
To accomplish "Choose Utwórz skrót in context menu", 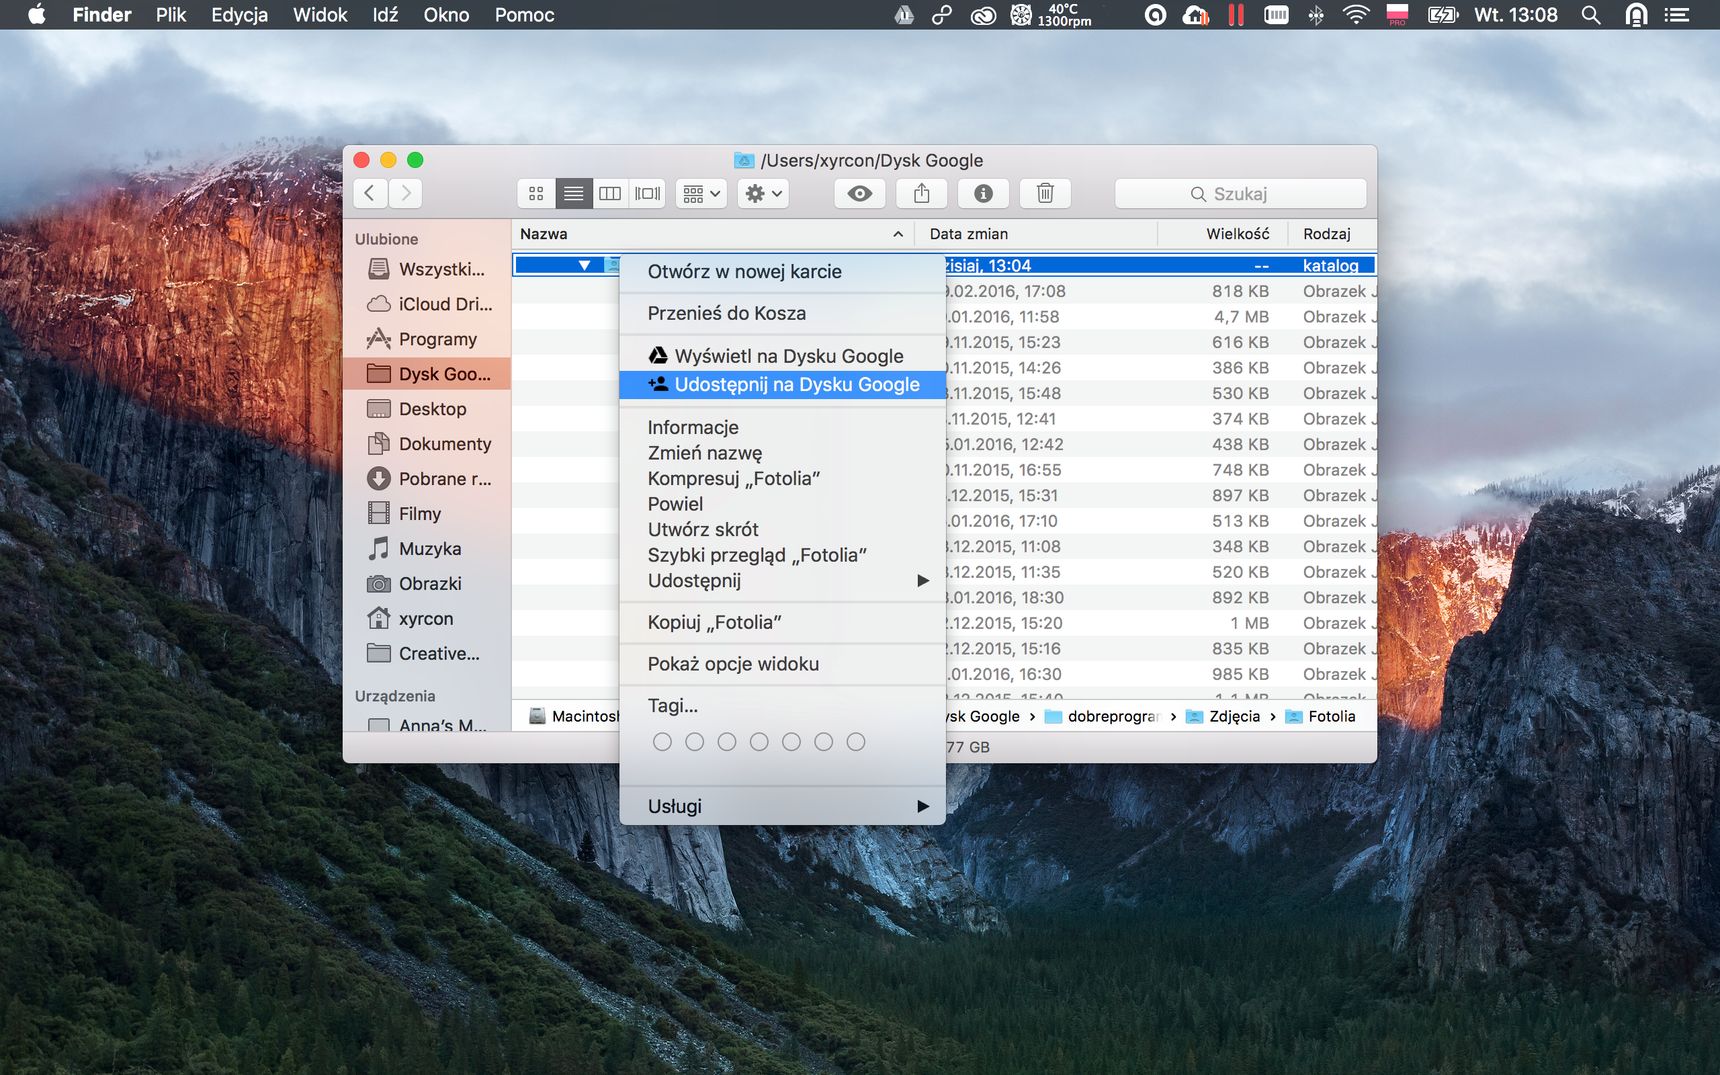I will coord(782,530).
